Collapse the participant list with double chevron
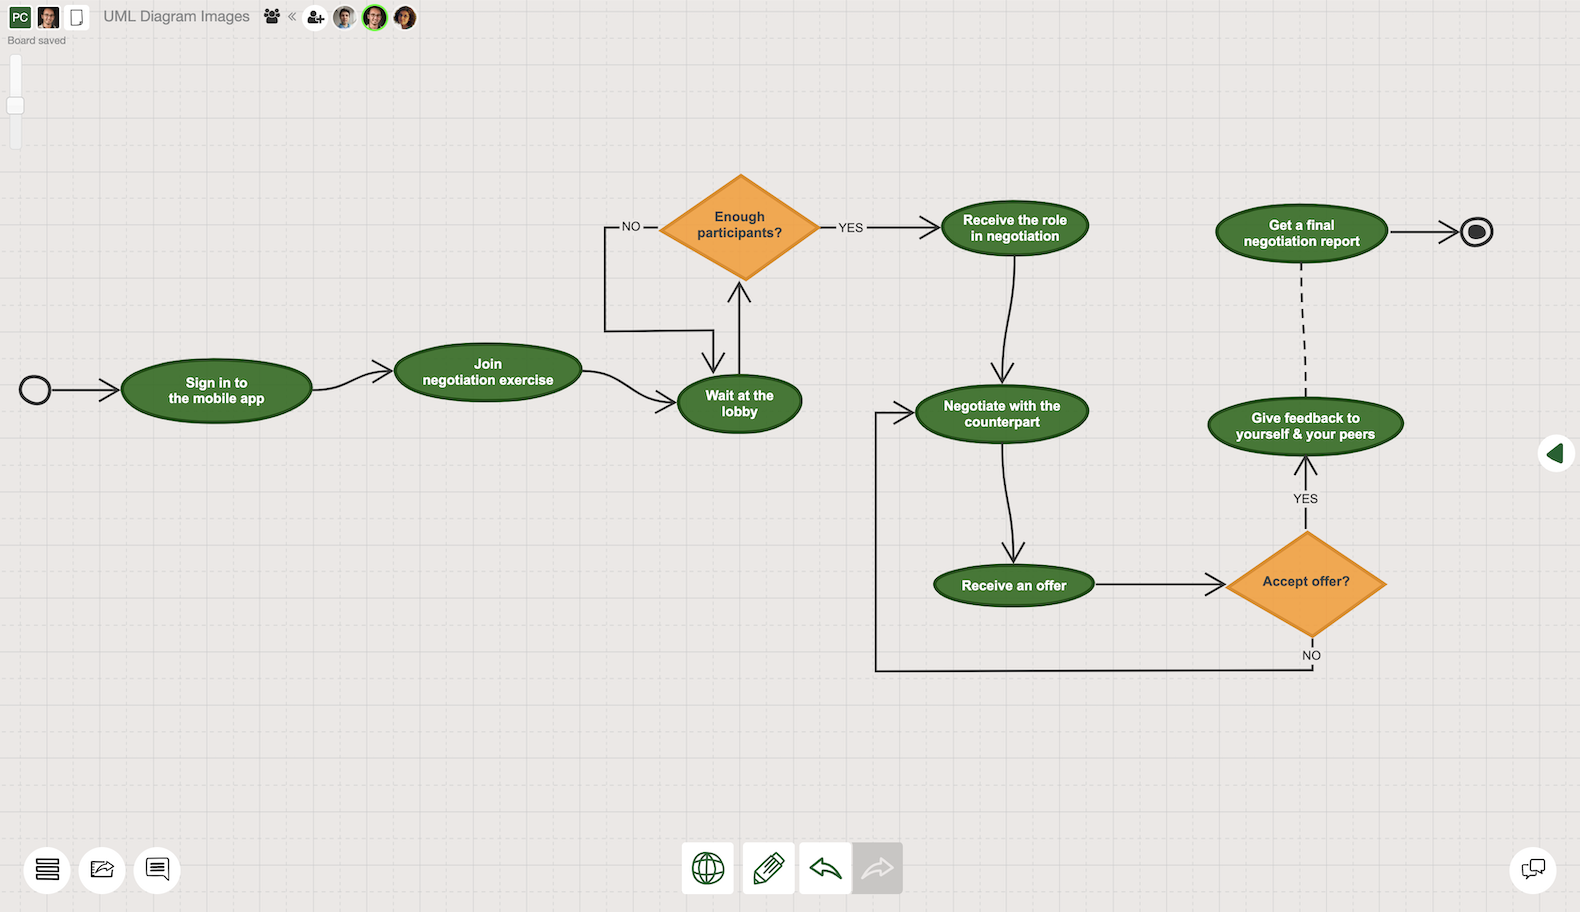The height and width of the screenshot is (912, 1580). pos(292,16)
